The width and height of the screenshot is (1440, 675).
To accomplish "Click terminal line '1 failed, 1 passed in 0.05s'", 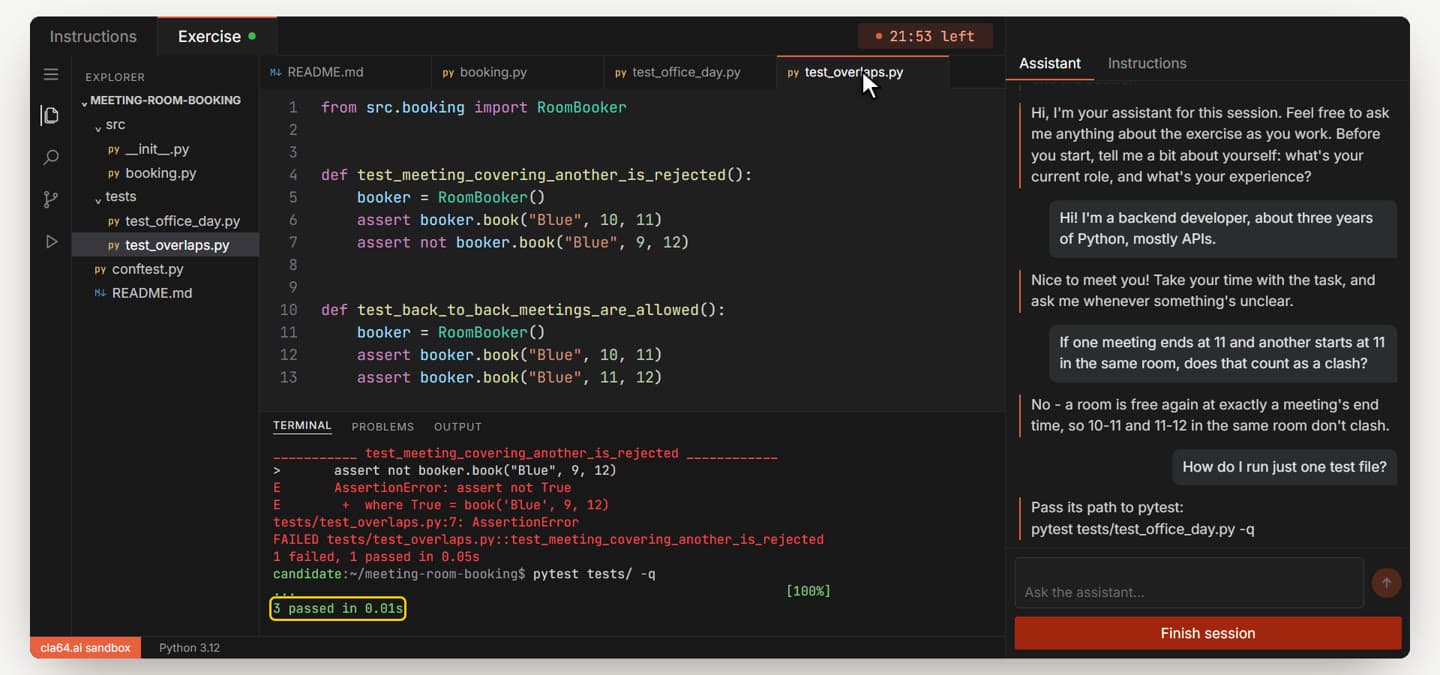I will coord(376,557).
